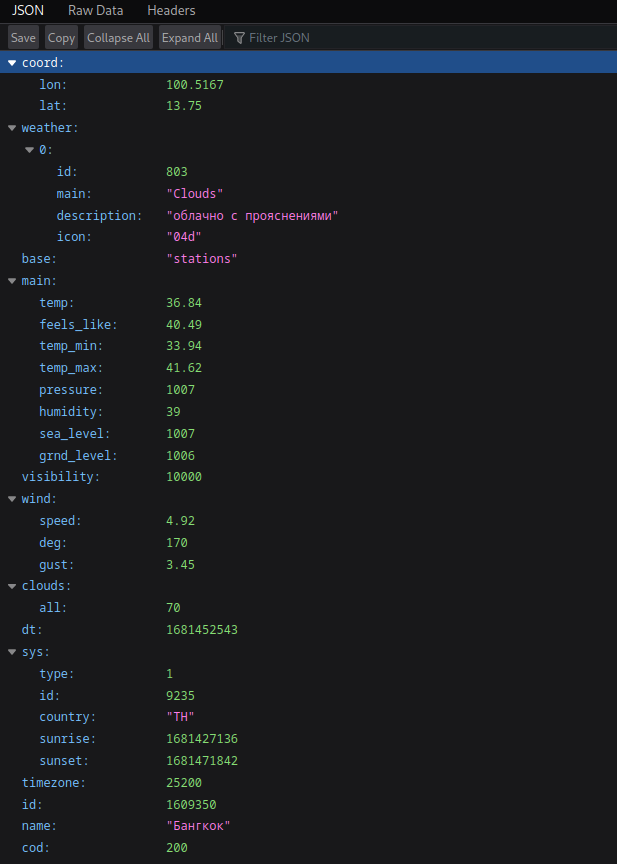This screenshot has width=617, height=864.
Task: Switch to the Raw Data tab
Action: point(95,10)
